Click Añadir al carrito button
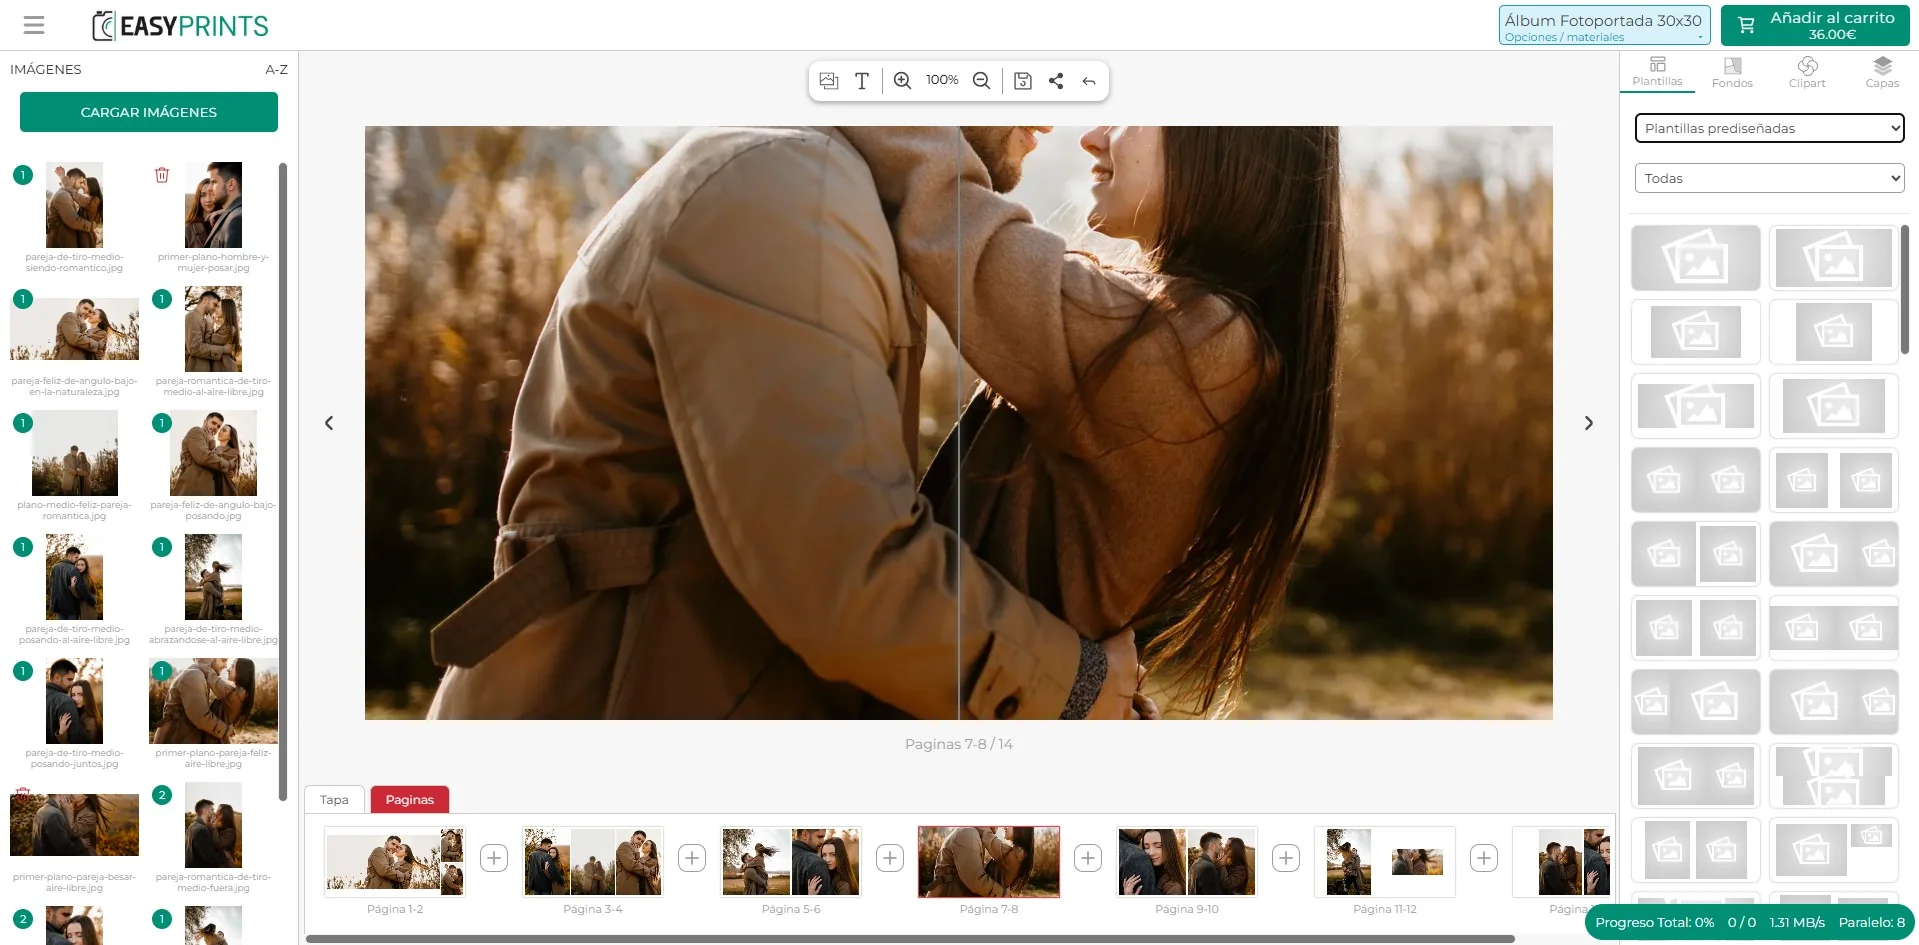The image size is (1919, 945). tap(1814, 26)
